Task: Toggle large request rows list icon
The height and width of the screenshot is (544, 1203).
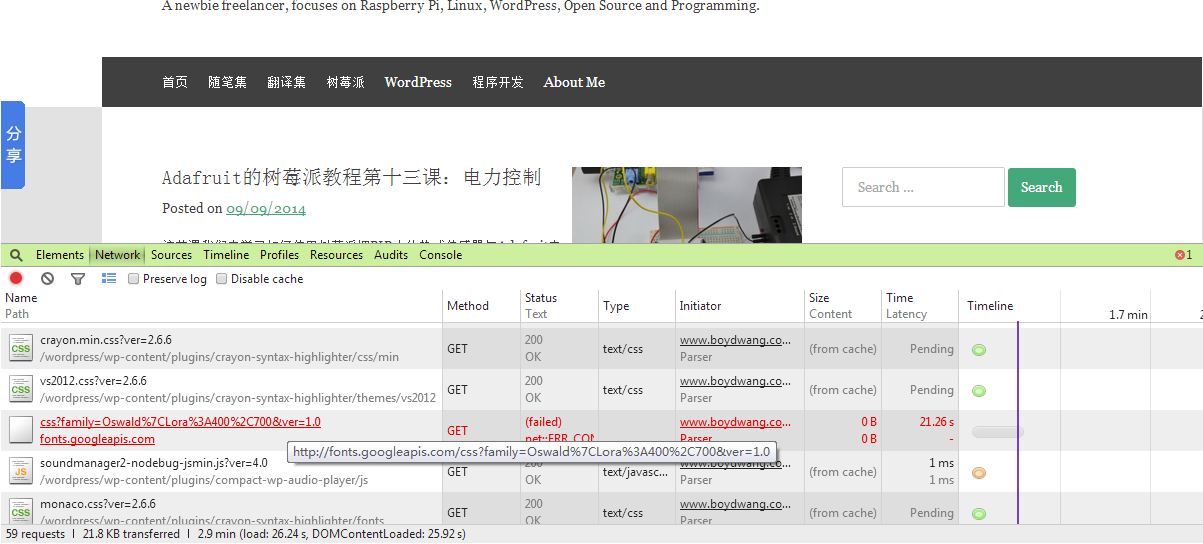Action: click(109, 279)
